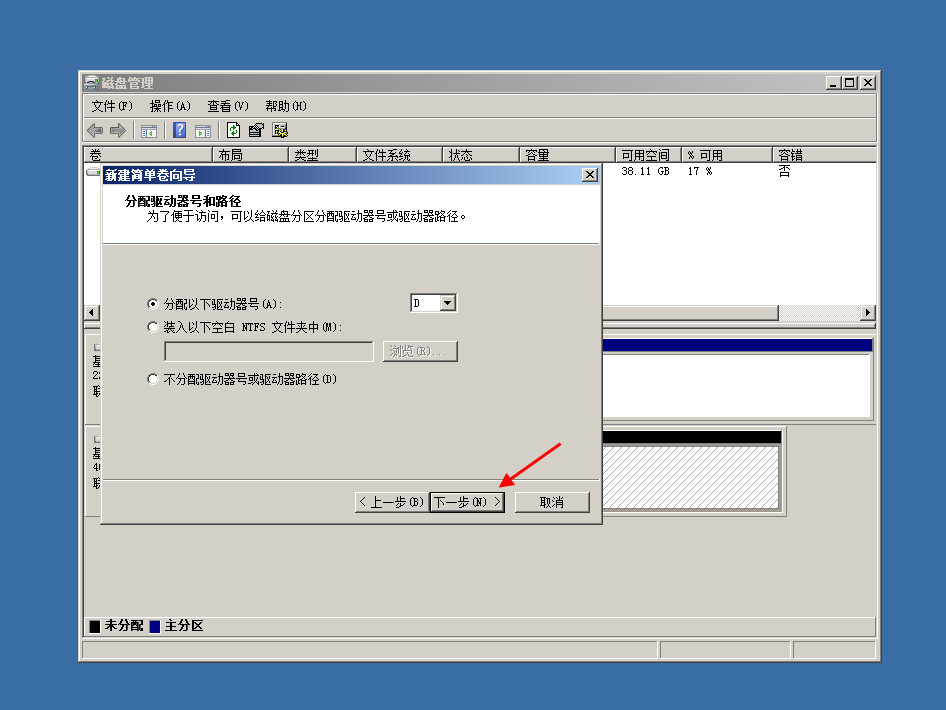The width and height of the screenshot is (946, 710).
Task: Open the drive letter D dropdown
Action: (448, 303)
